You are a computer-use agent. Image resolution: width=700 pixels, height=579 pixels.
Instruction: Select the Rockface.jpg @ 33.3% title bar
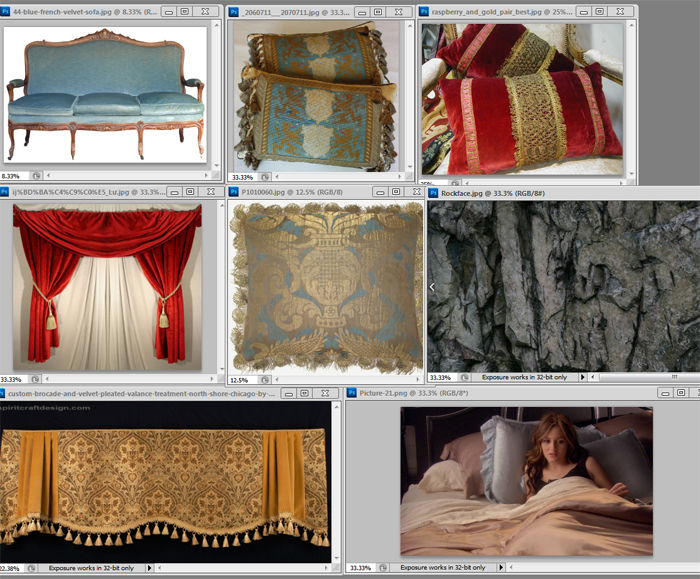tap(563, 193)
